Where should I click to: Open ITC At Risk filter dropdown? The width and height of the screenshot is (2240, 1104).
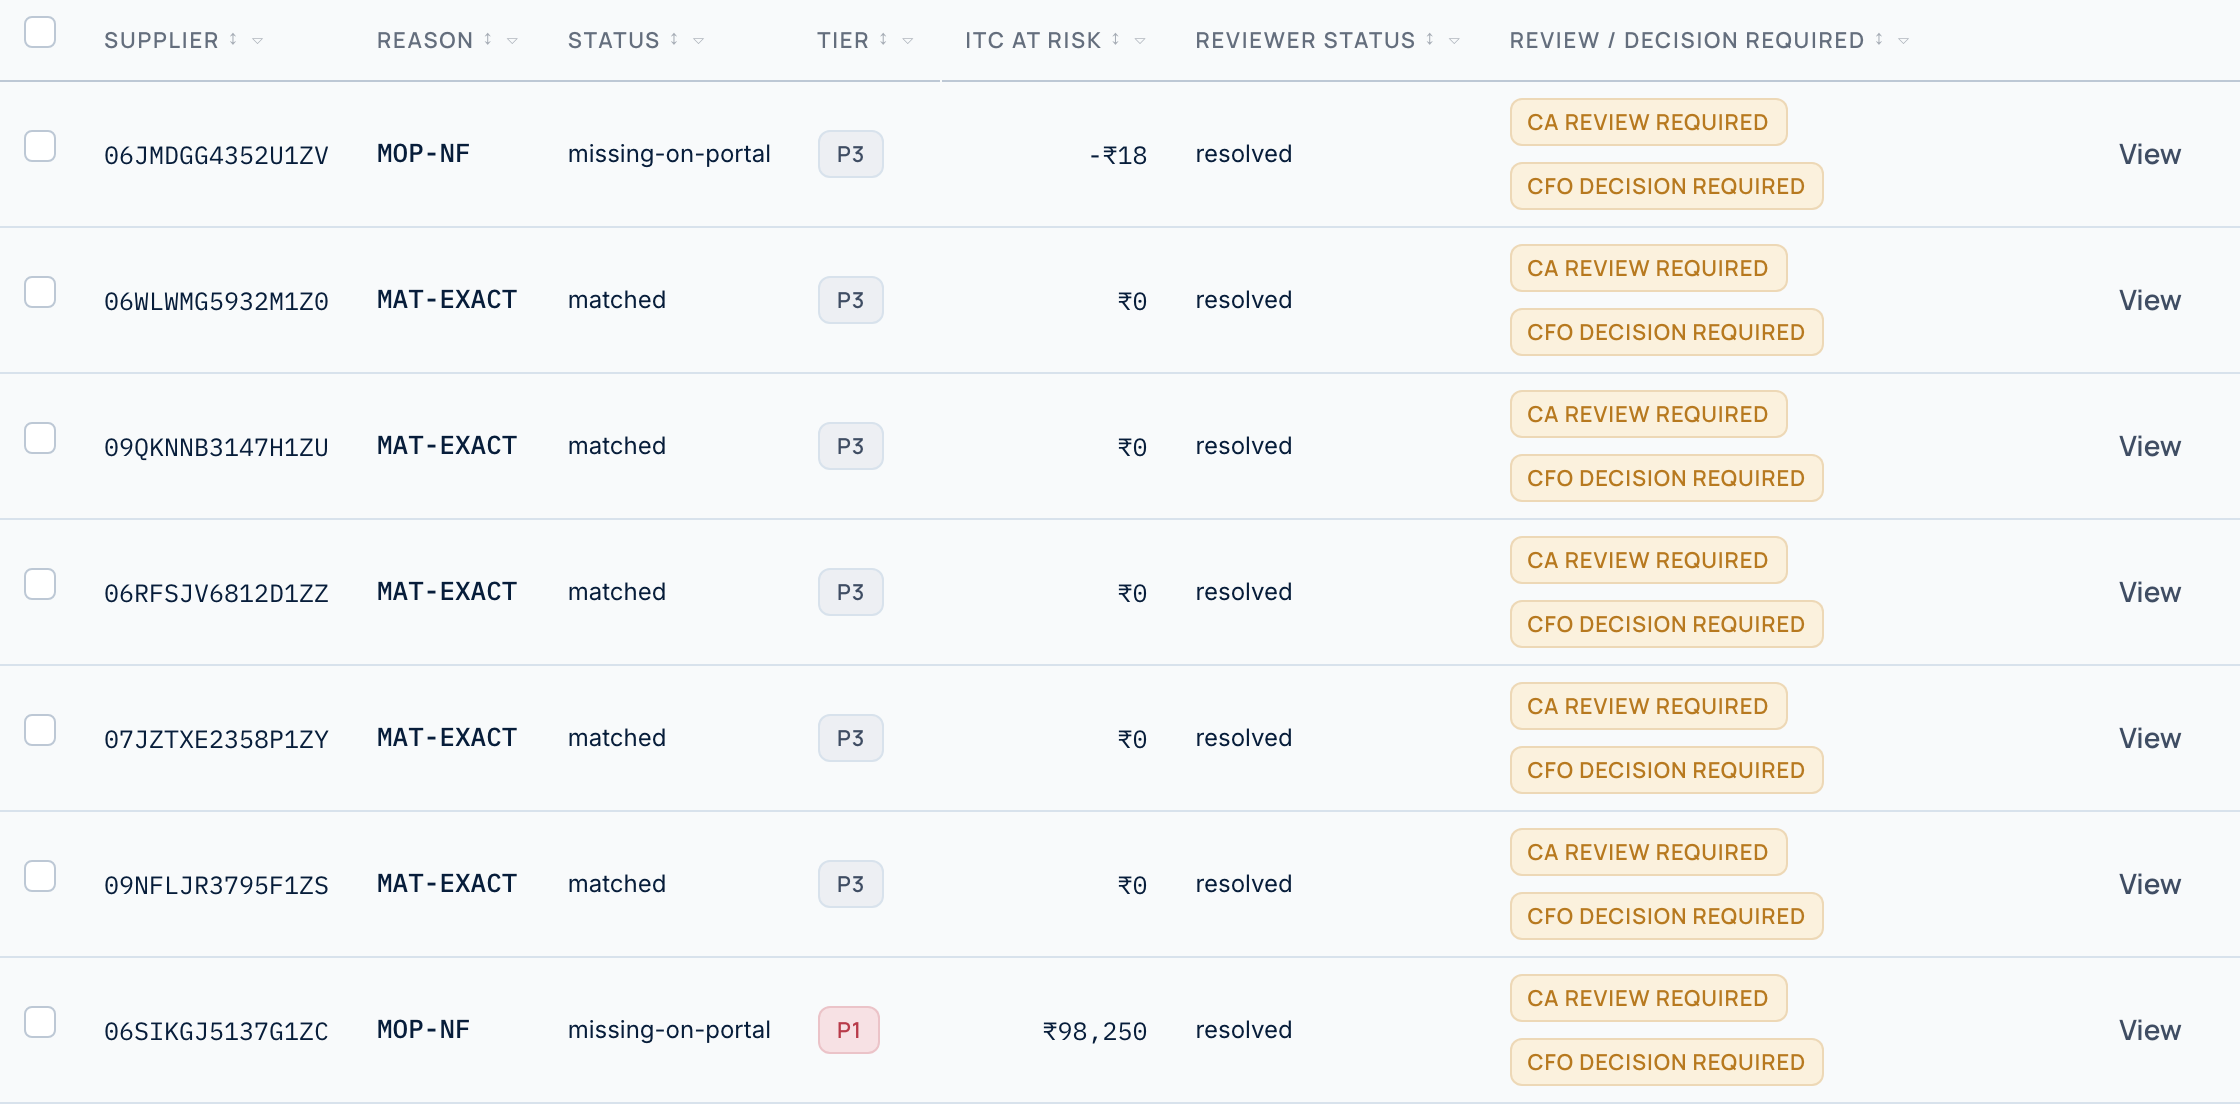pos(1140,41)
